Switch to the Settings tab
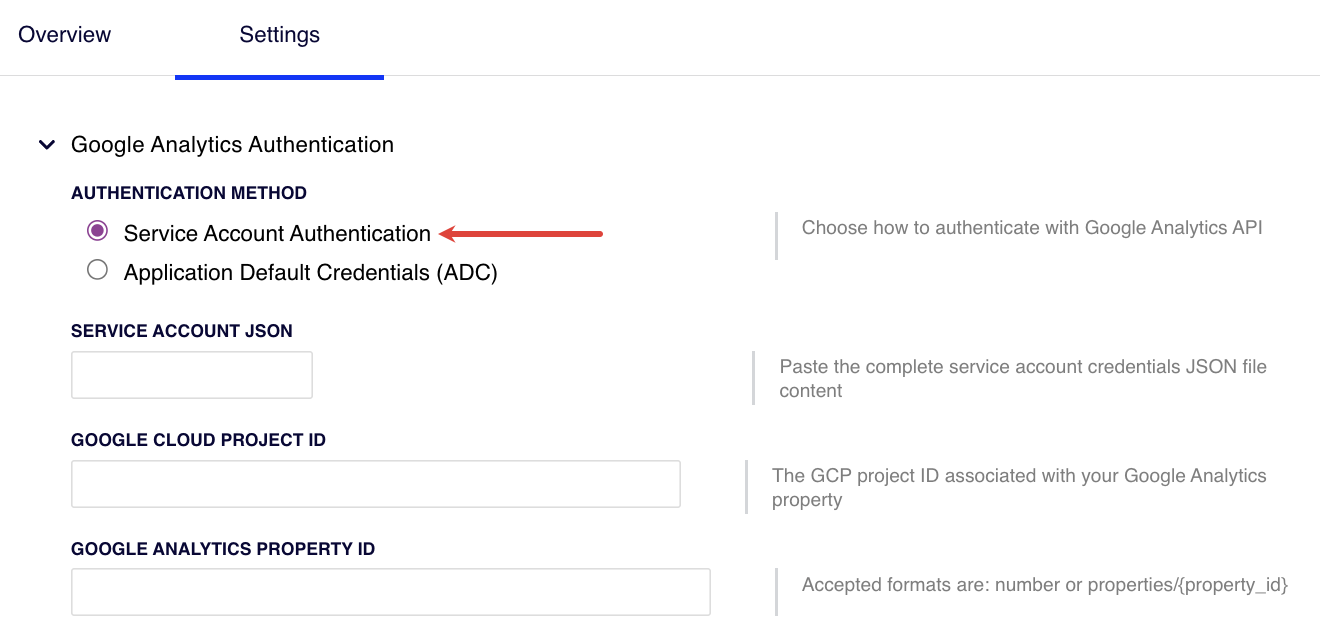The width and height of the screenshot is (1320, 642). point(279,34)
